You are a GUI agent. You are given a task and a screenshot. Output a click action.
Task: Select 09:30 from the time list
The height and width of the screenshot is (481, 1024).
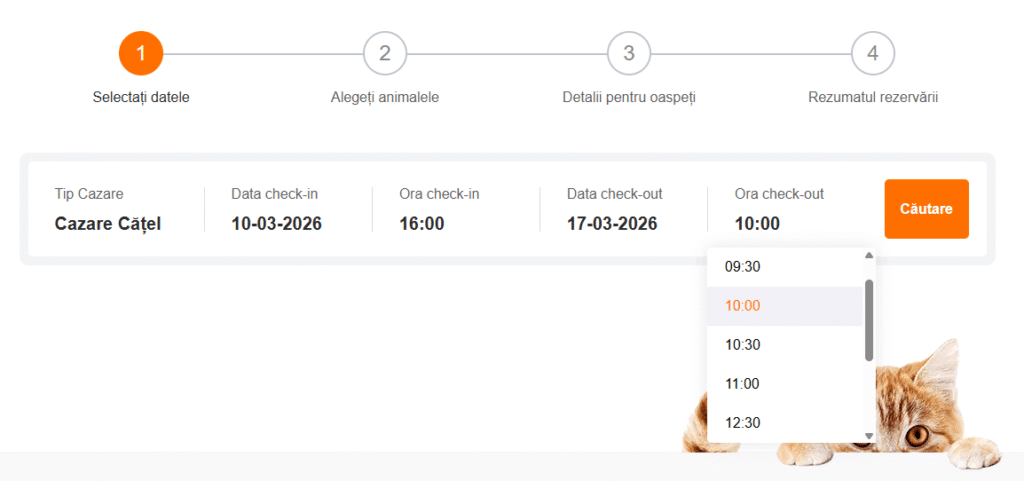[x=743, y=267]
